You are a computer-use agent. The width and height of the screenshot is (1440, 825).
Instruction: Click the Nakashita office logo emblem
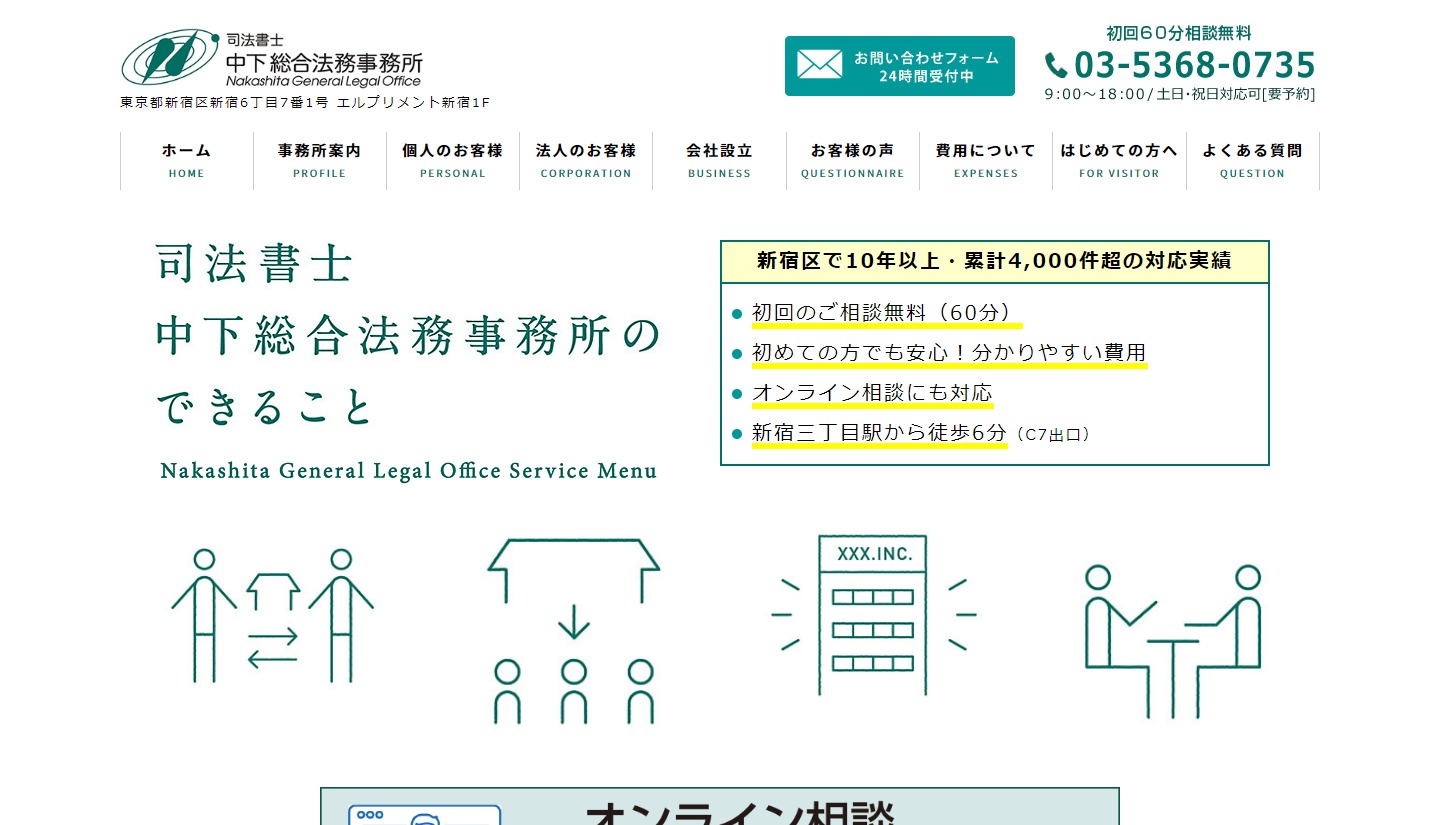(168, 59)
